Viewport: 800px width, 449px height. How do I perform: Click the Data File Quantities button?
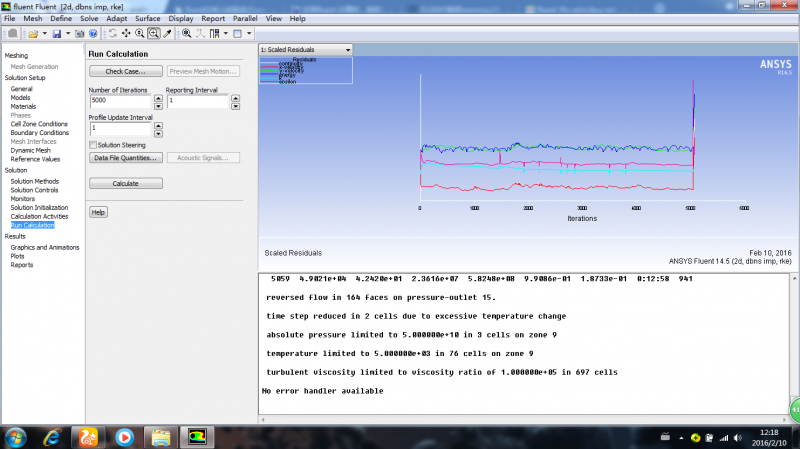click(126, 158)
